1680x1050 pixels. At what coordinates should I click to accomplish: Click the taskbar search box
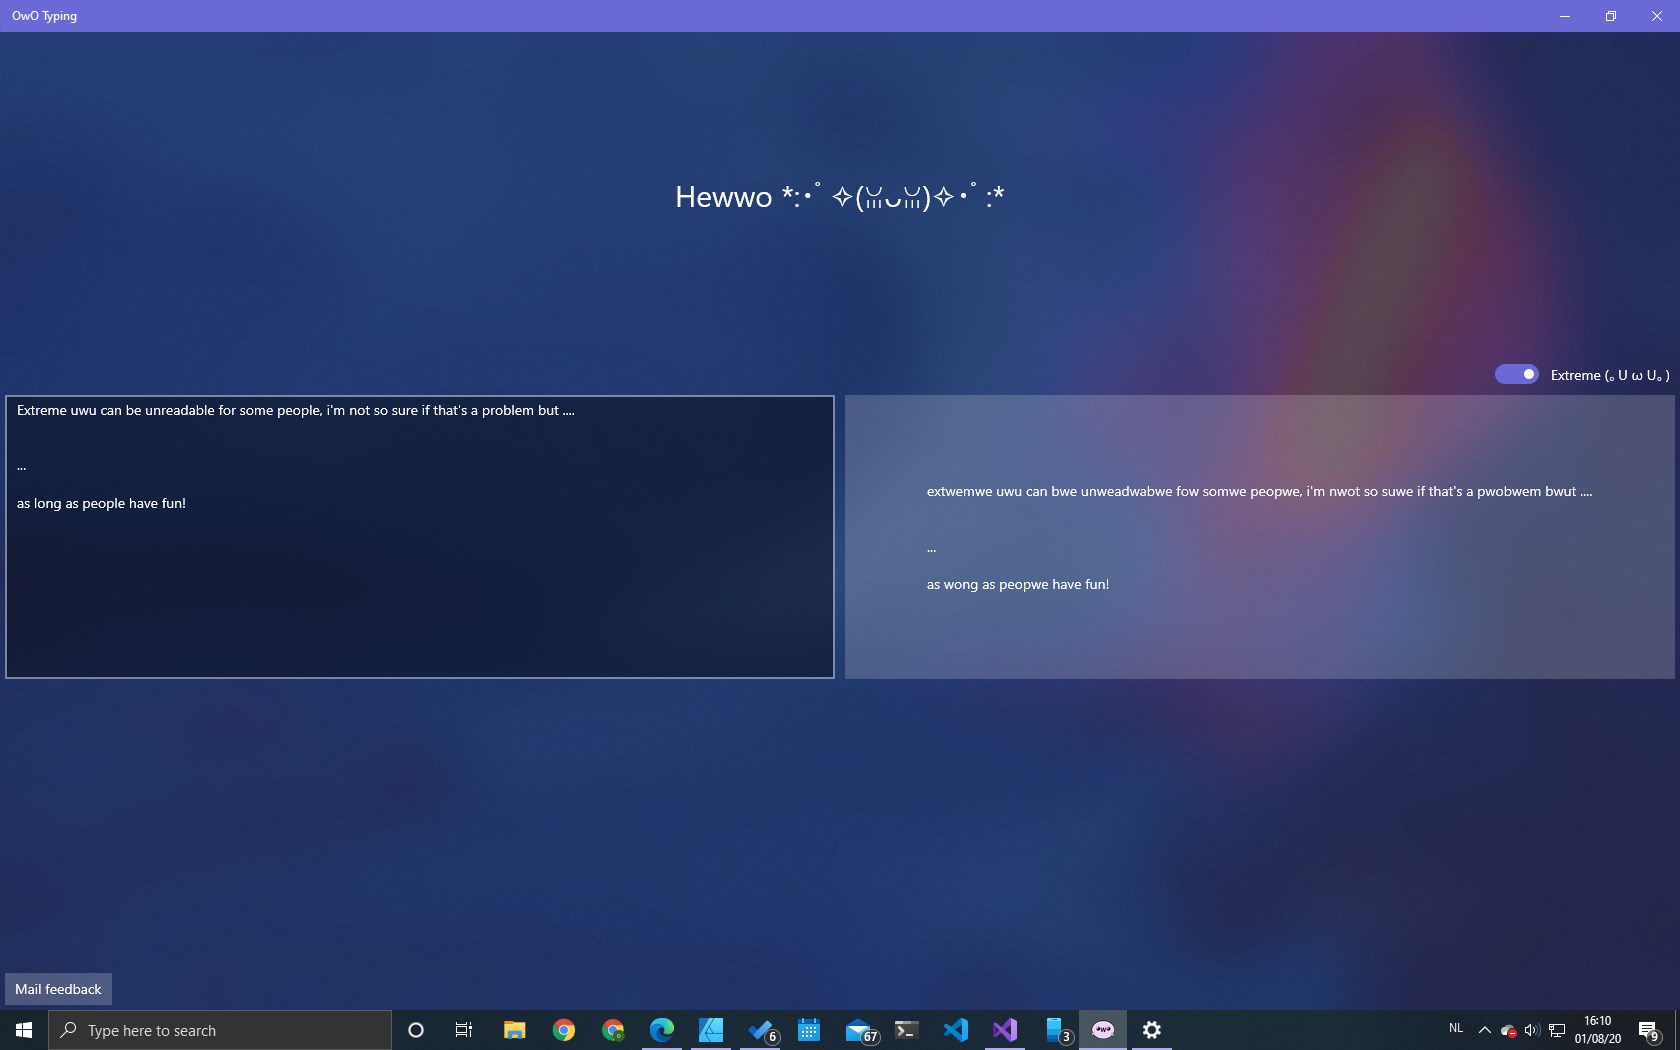click(x=220, y=1030)
